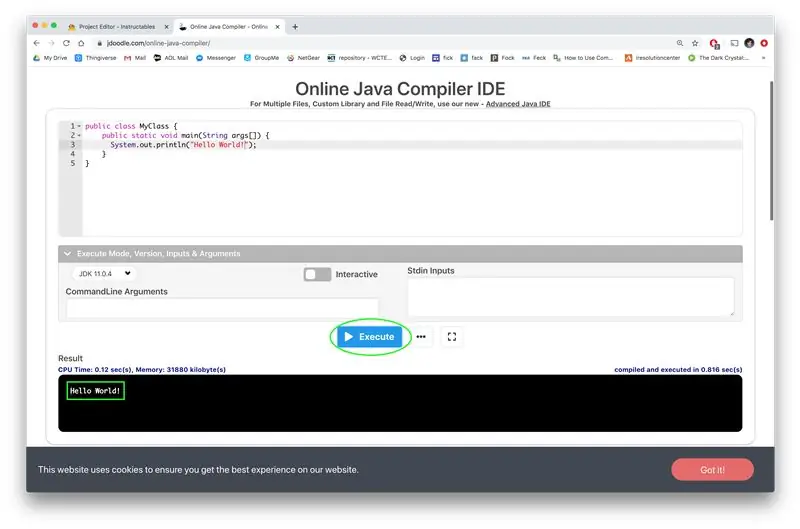
Task: Close the Online Java Compiler tab
Action: tap(277, 27)
